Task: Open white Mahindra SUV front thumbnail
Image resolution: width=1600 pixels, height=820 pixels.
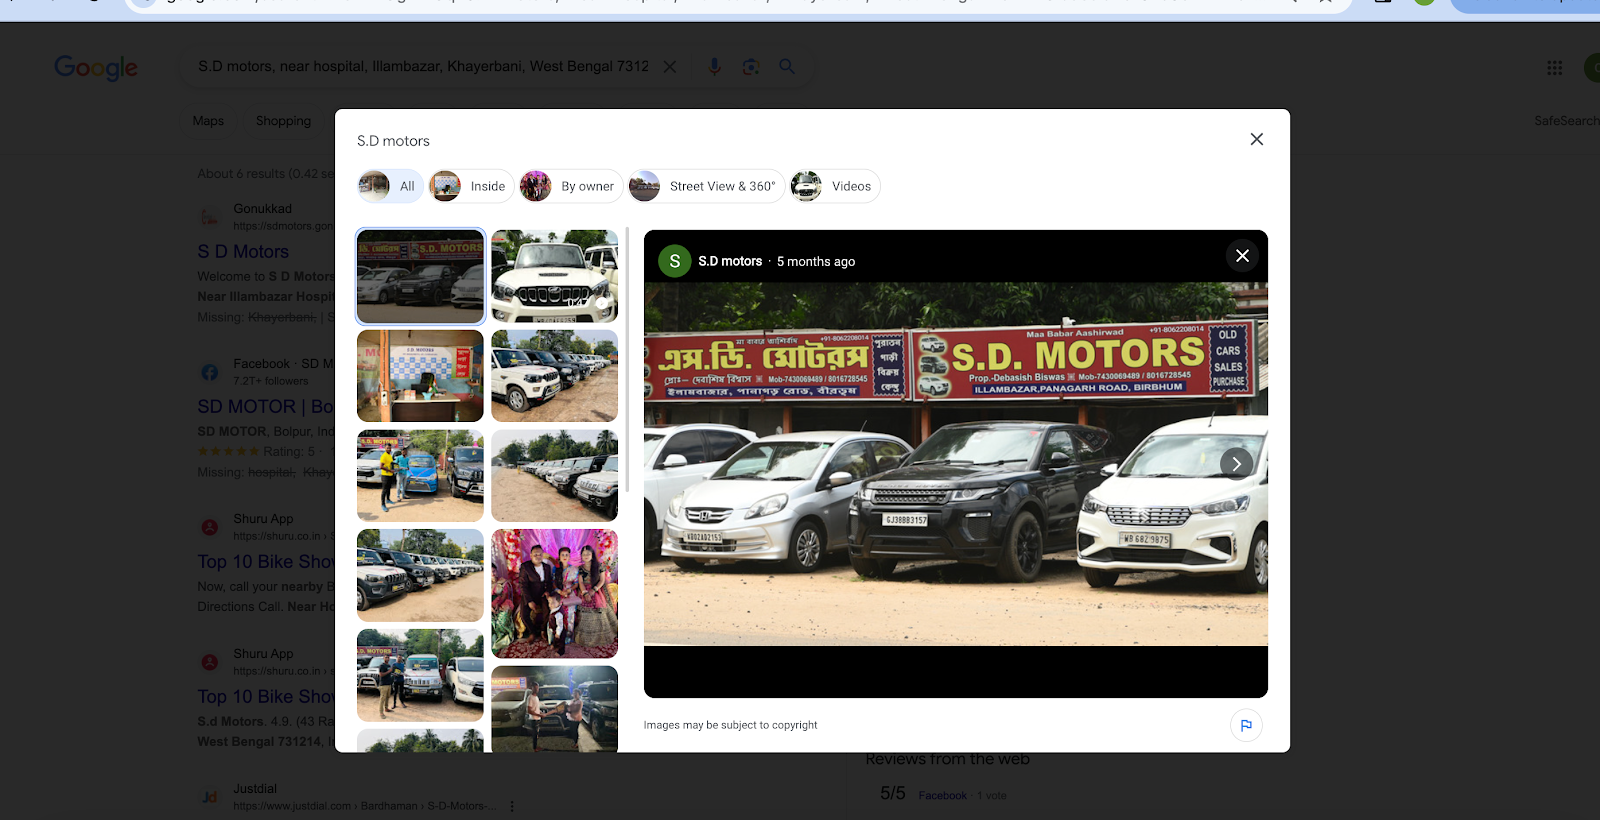Action: [555, 276]
